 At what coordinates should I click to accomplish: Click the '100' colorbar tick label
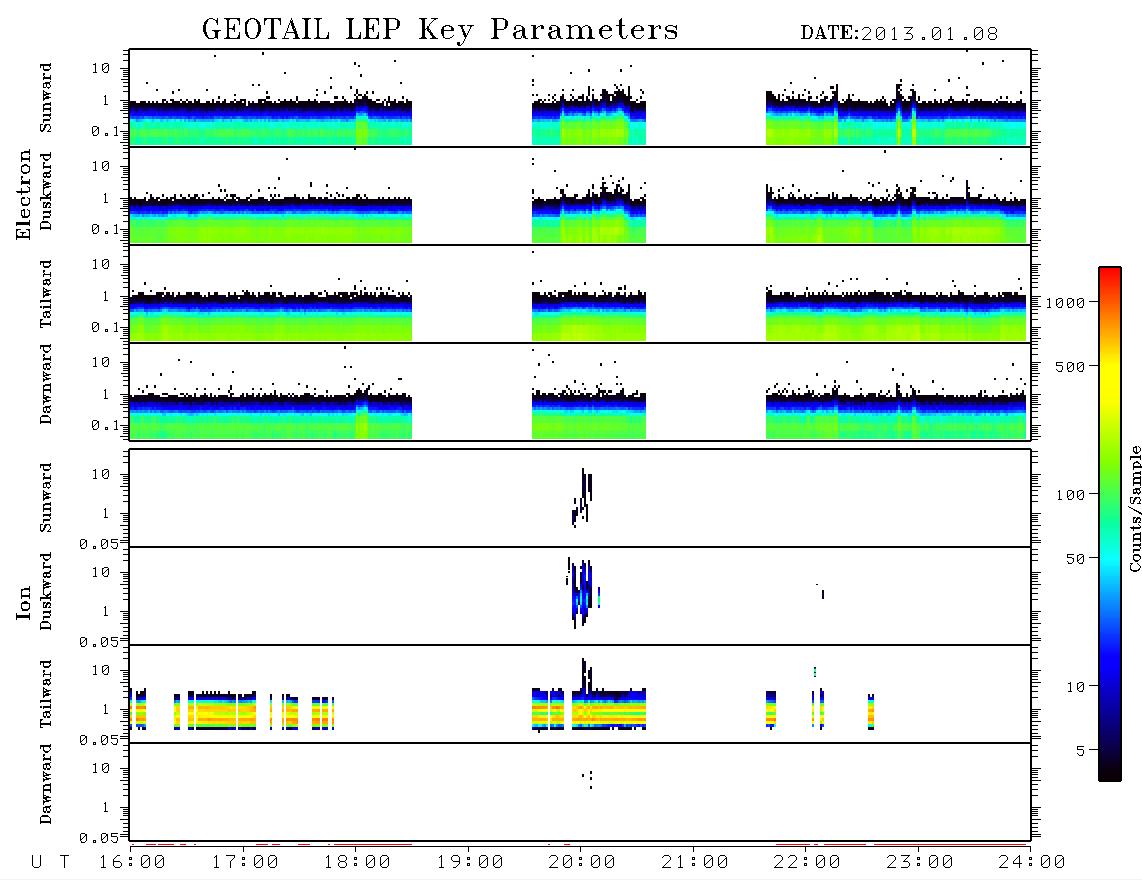pos(1070,495)
